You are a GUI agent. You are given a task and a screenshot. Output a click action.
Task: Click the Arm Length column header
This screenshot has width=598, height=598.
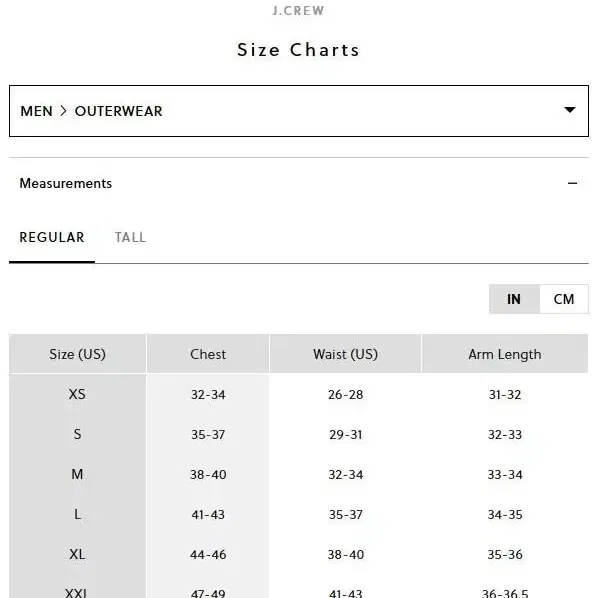(x=505, y=354)
